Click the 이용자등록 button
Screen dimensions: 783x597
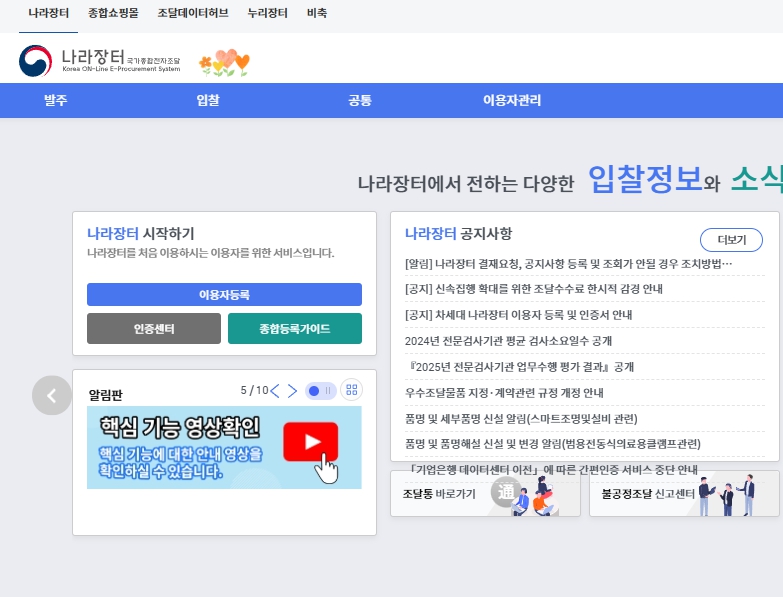point(224,295)
